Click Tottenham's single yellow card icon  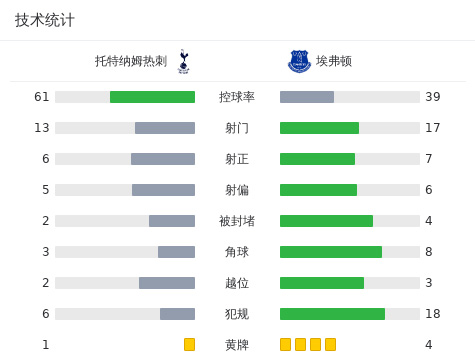click(x=189, y=345)
